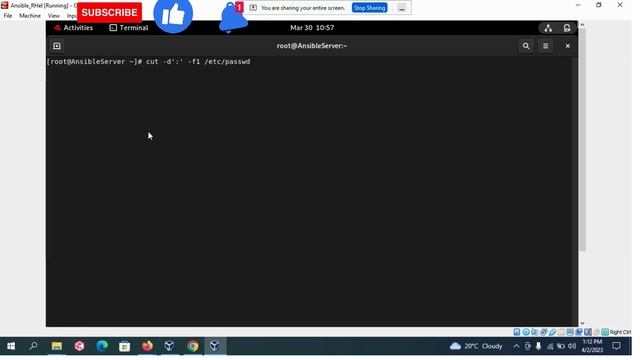
Task: Open Microsoft Edge from taskbar
Action: pyautogui.click(x=102, y=346)
